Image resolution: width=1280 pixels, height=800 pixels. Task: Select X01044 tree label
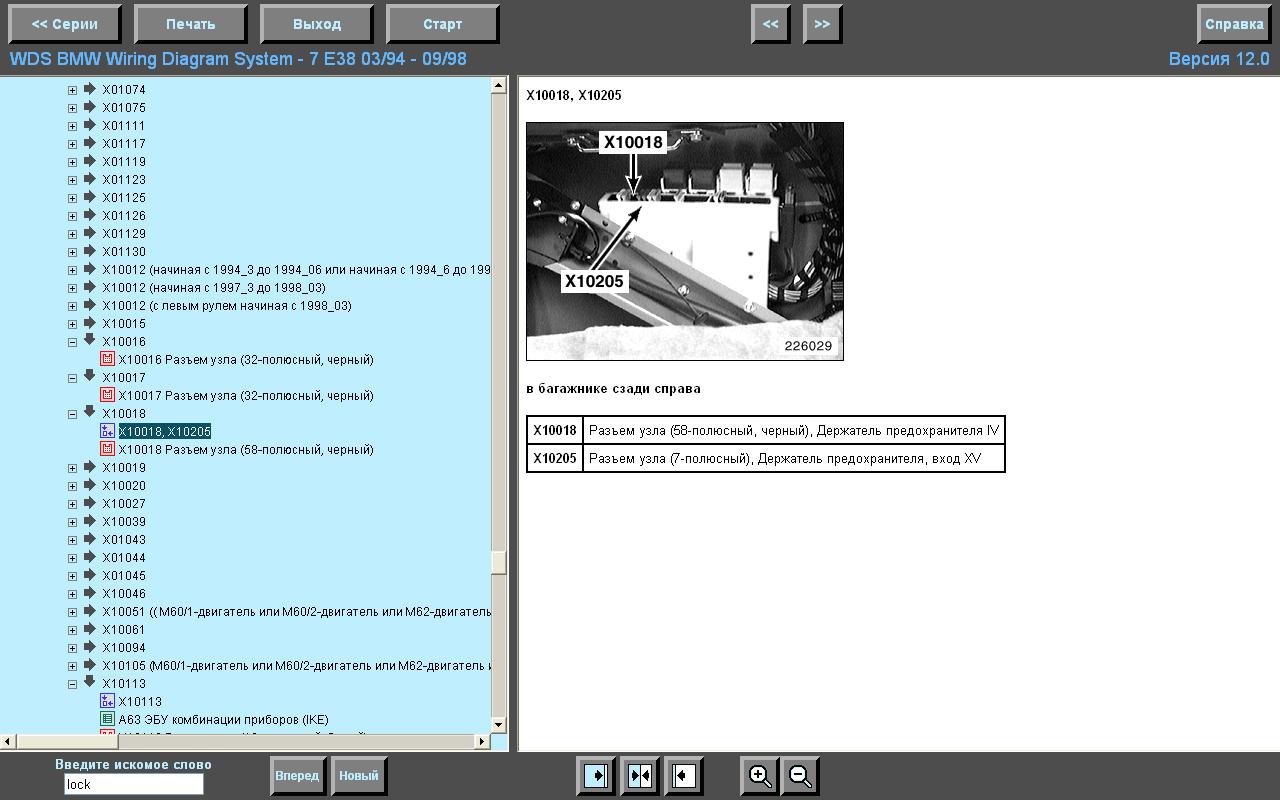click(x=124, y=558)
